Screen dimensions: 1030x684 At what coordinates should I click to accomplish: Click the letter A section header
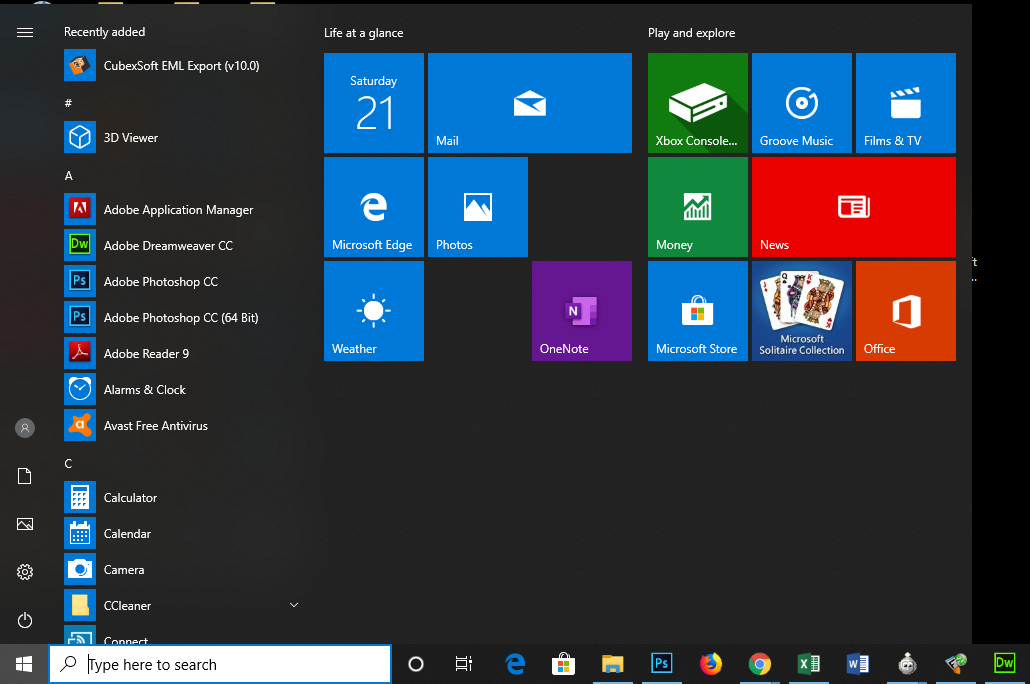[68, 176]
